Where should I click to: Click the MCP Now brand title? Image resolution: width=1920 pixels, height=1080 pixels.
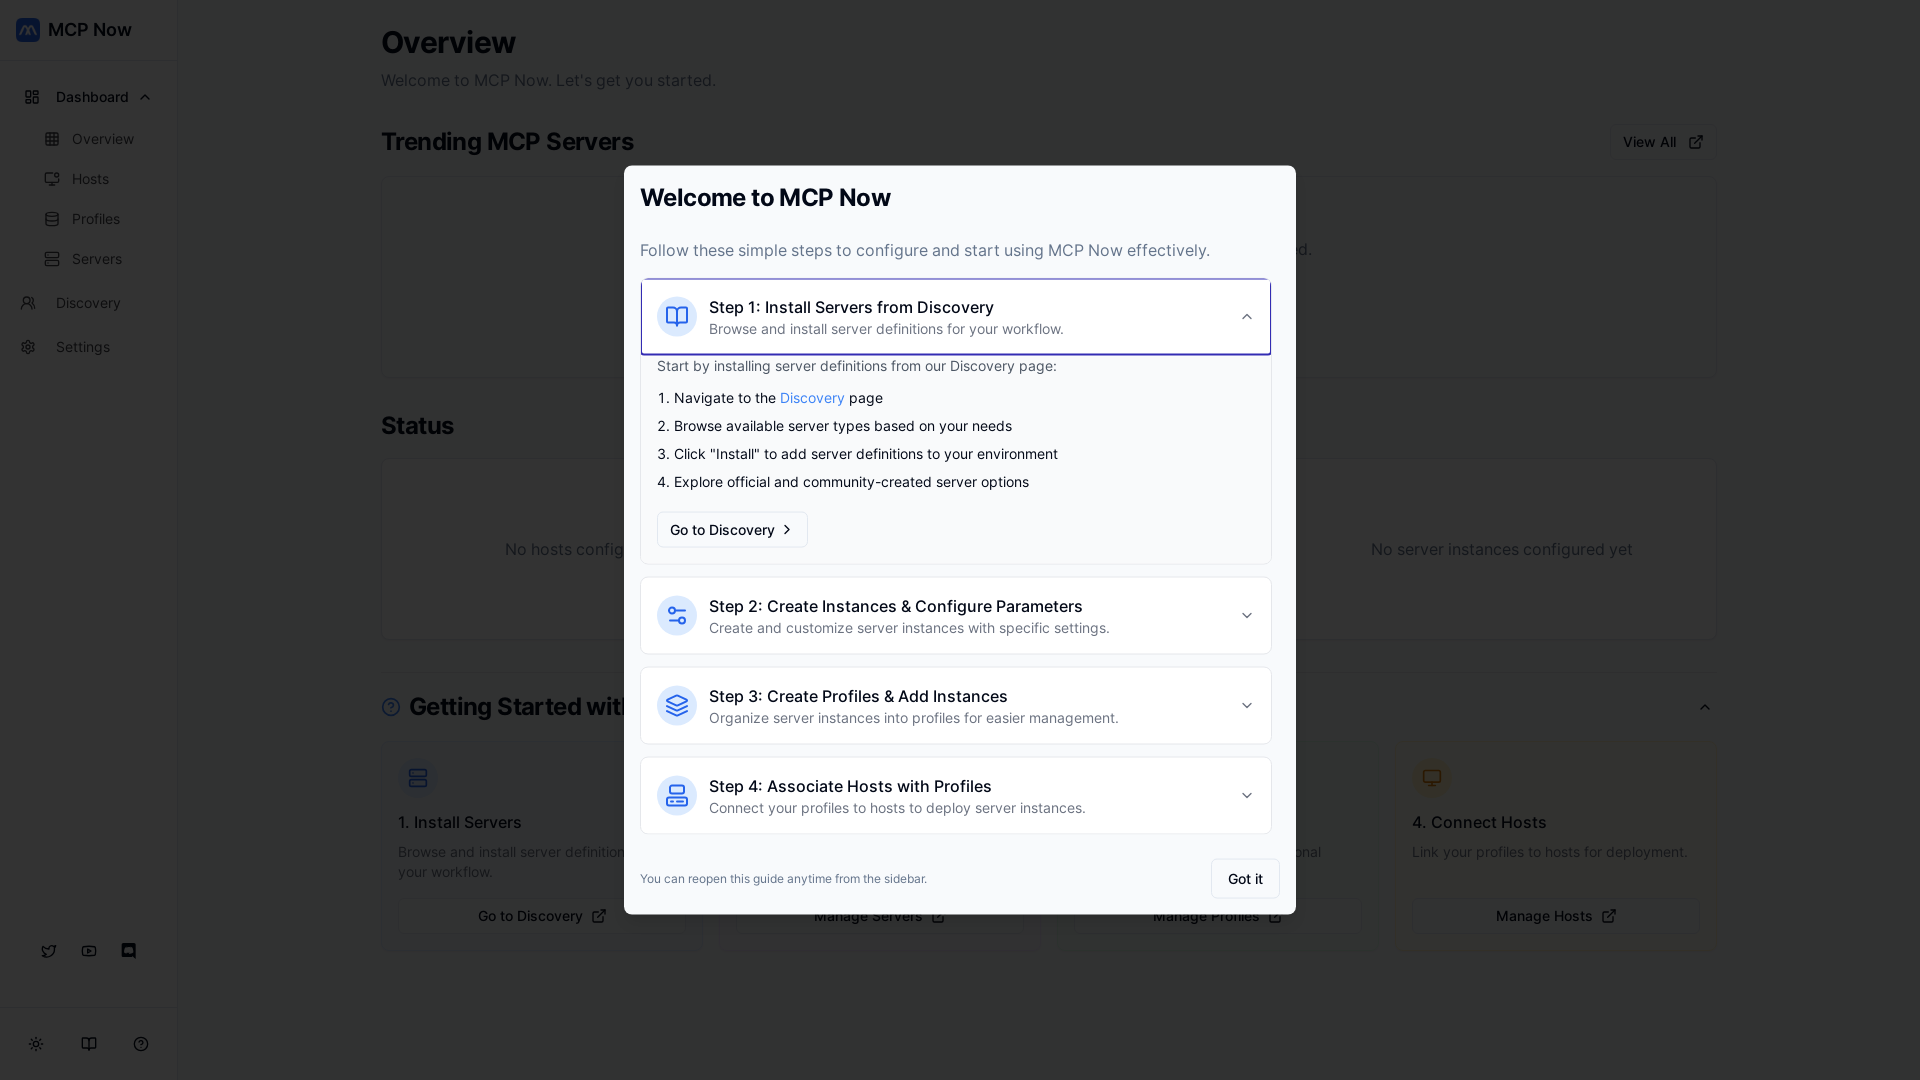point(90,30)
